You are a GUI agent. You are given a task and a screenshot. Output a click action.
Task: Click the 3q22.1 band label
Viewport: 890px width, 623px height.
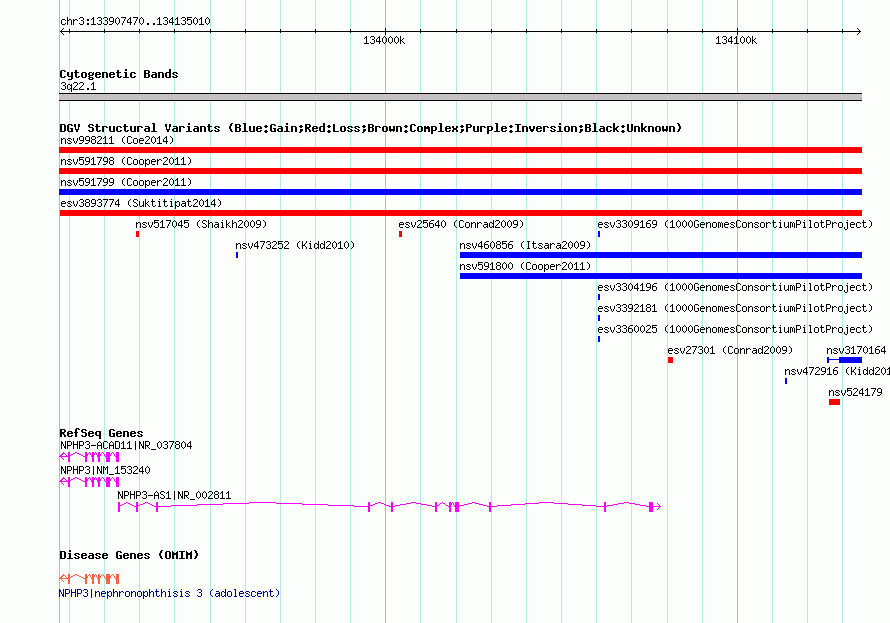coord(78,87)
